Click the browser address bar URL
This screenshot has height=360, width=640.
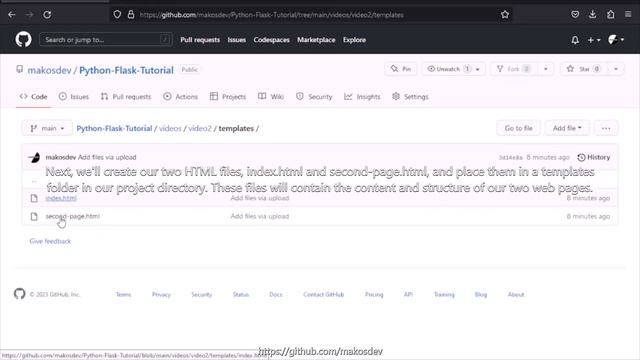271,15
